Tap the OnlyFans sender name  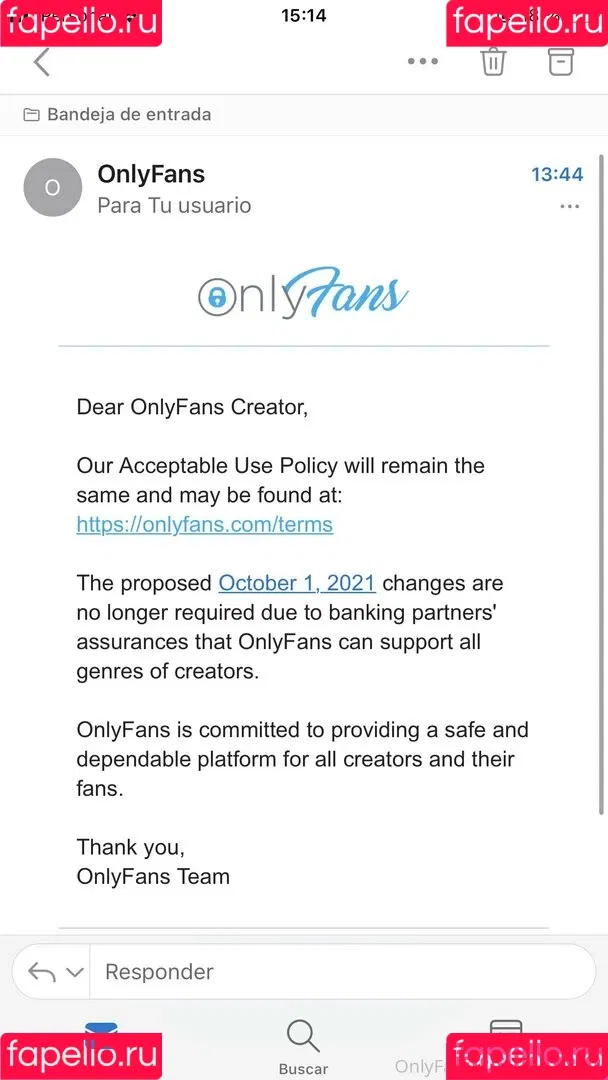(151, 174)
